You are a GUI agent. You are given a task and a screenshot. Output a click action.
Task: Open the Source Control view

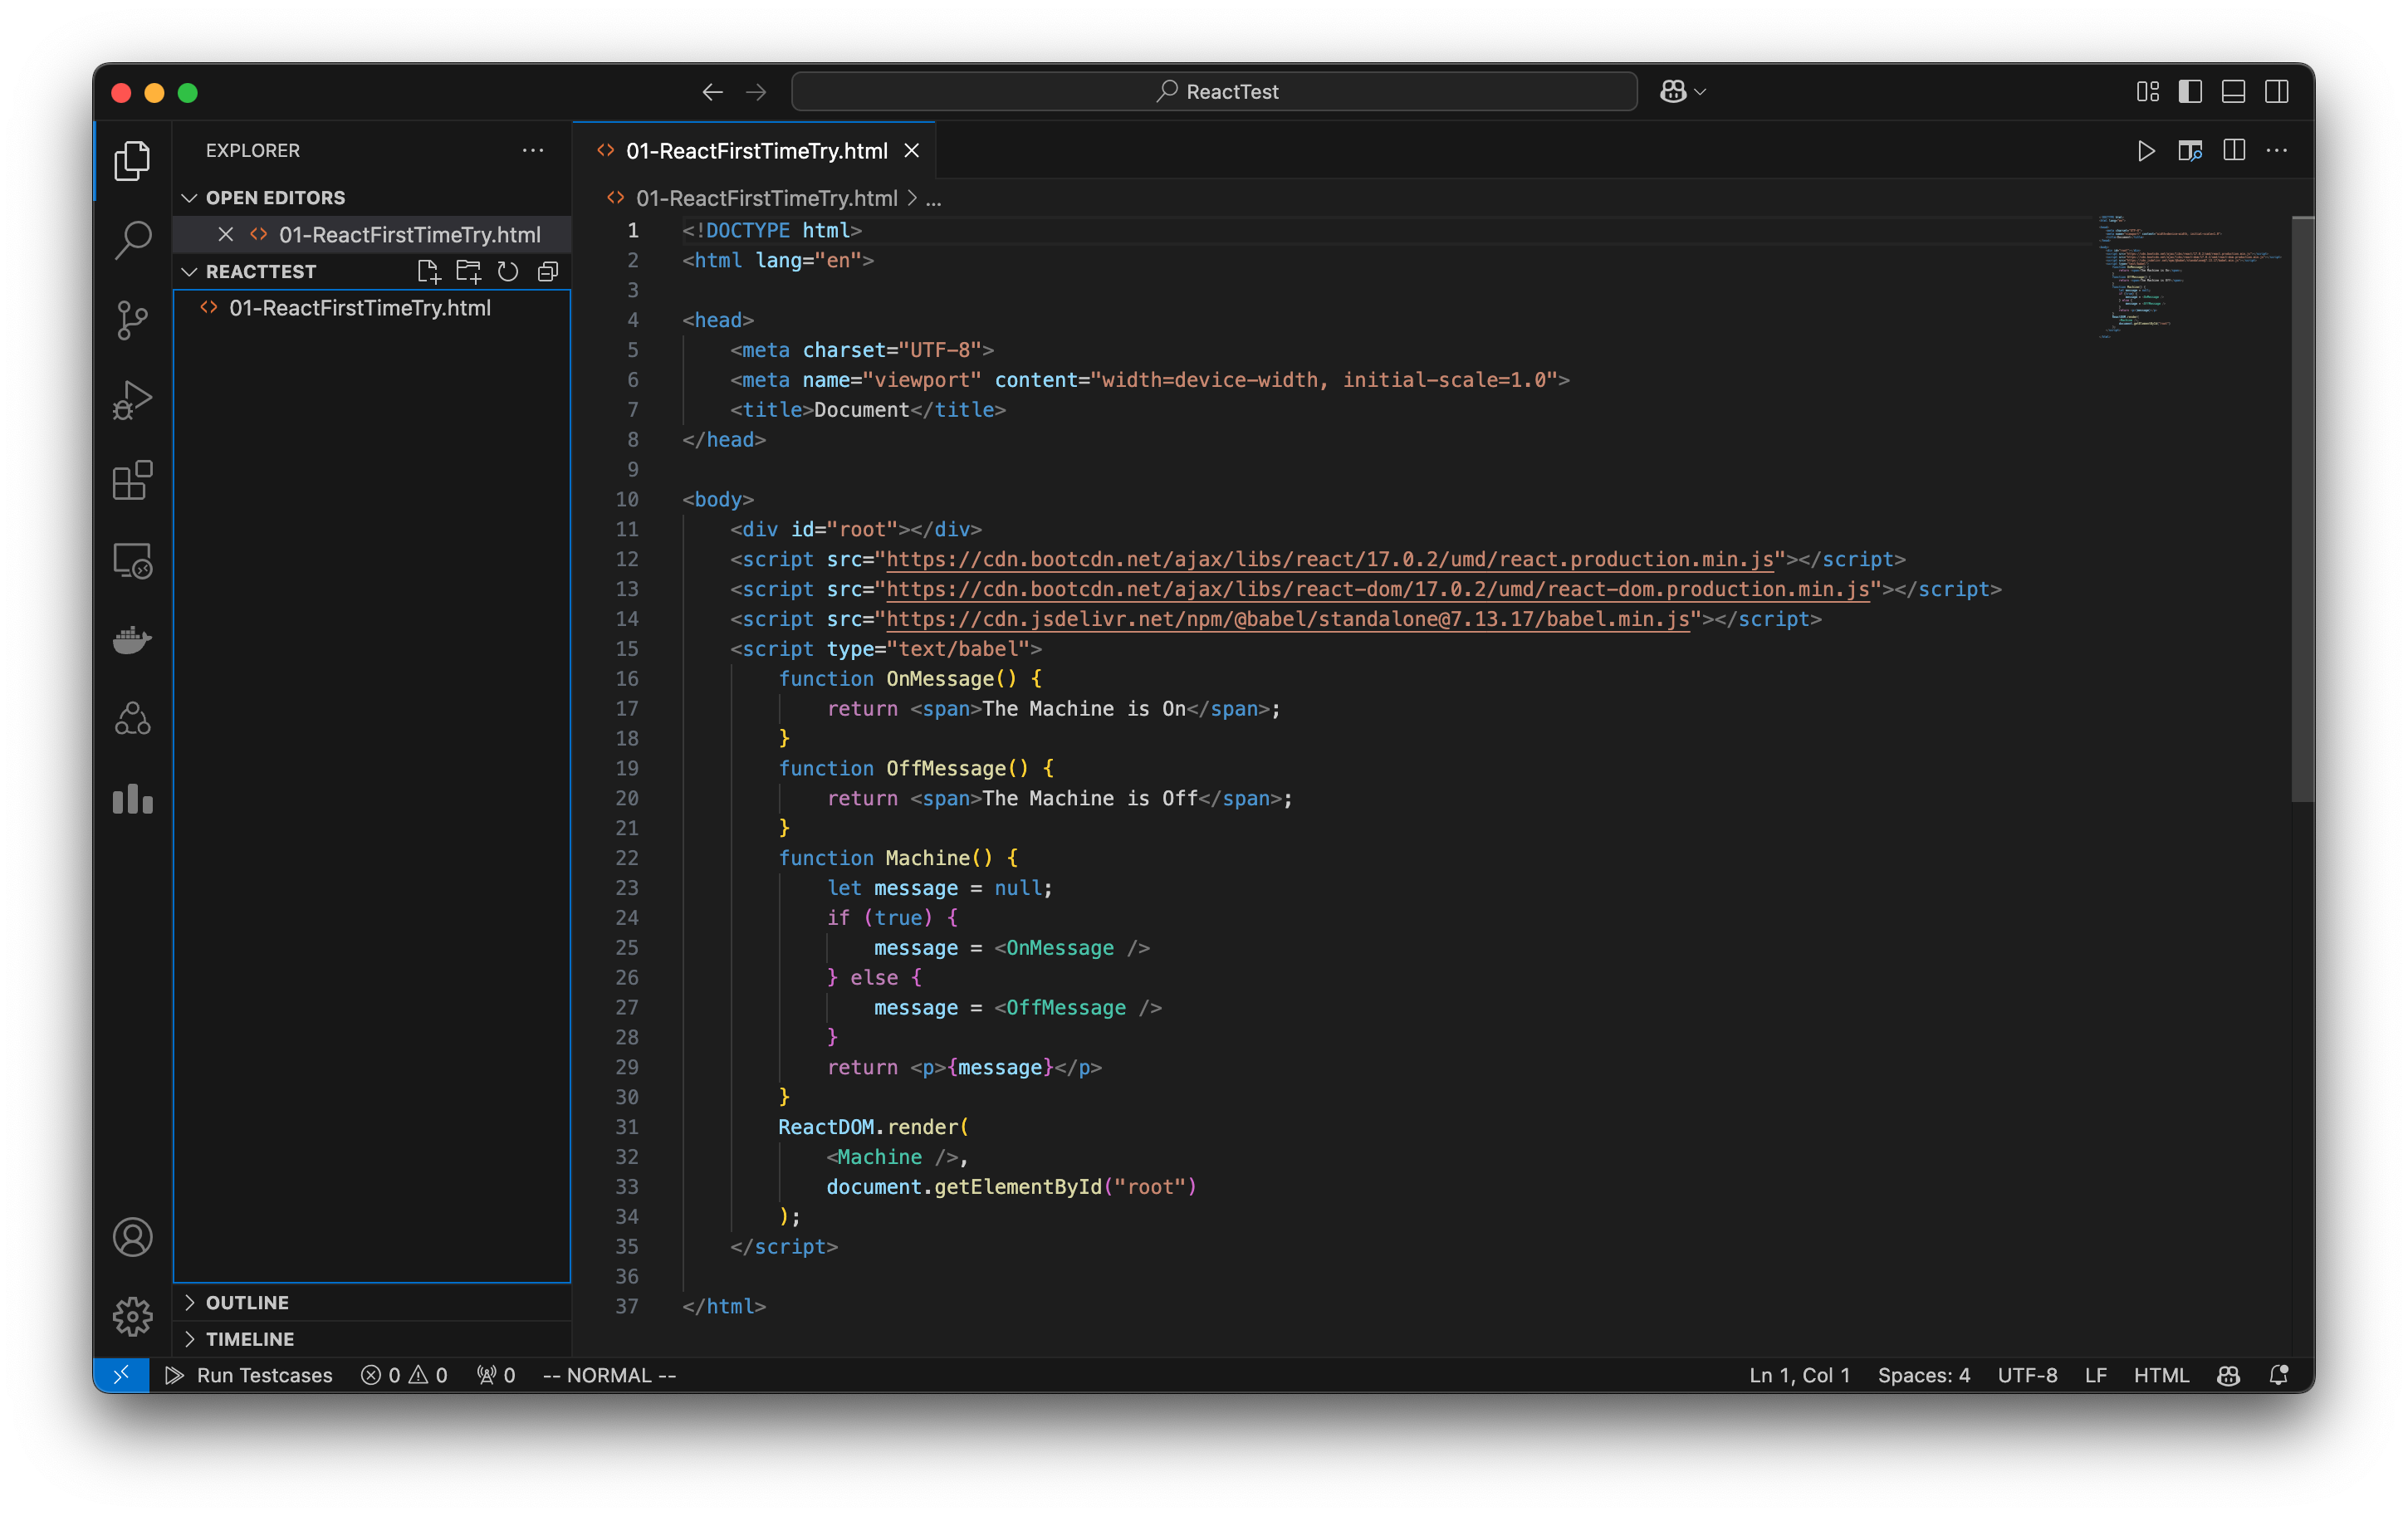(132, 320)
